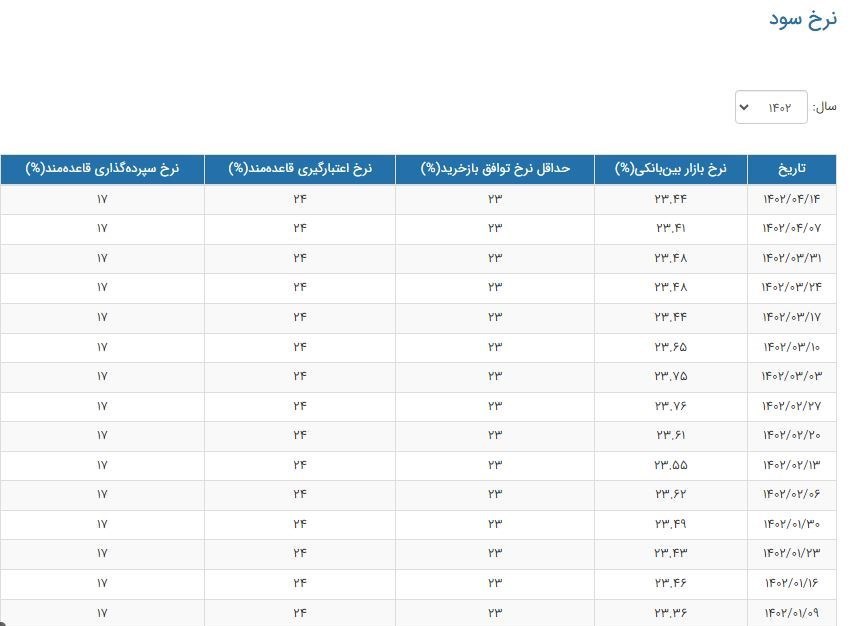Click the 'نرخ بازار بین‌بانکی(%)' column header
Image resolution: width=856 pixels, height=626 pixels.
pyautogui.click(x=677, y=169)
